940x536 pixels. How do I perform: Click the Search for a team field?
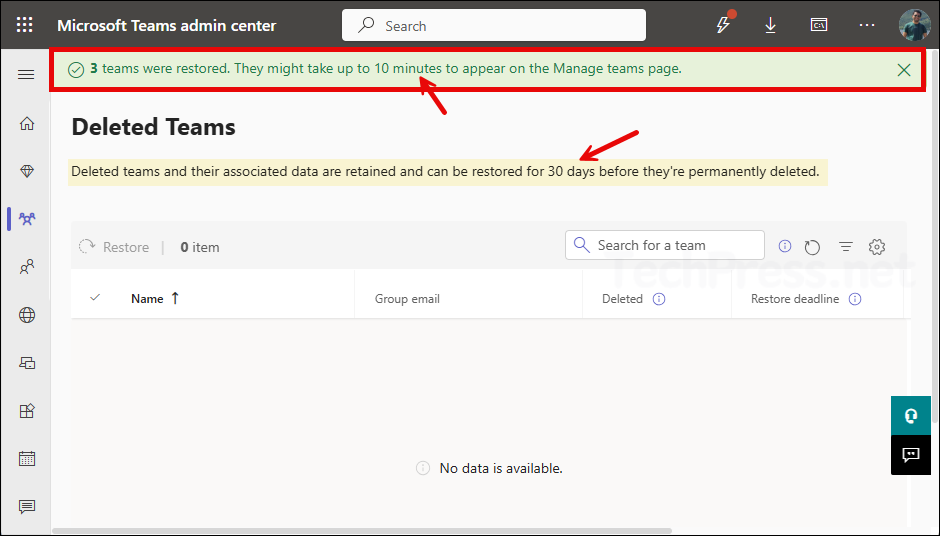(x=665, y=245)
